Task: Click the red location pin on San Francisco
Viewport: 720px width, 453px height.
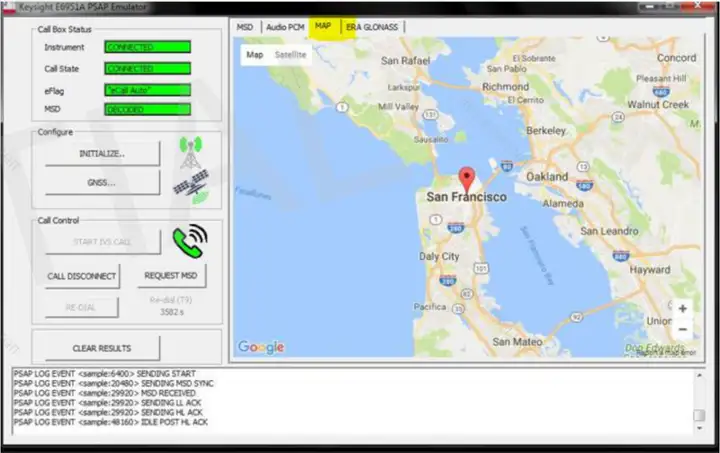Action: coord(467,180)
